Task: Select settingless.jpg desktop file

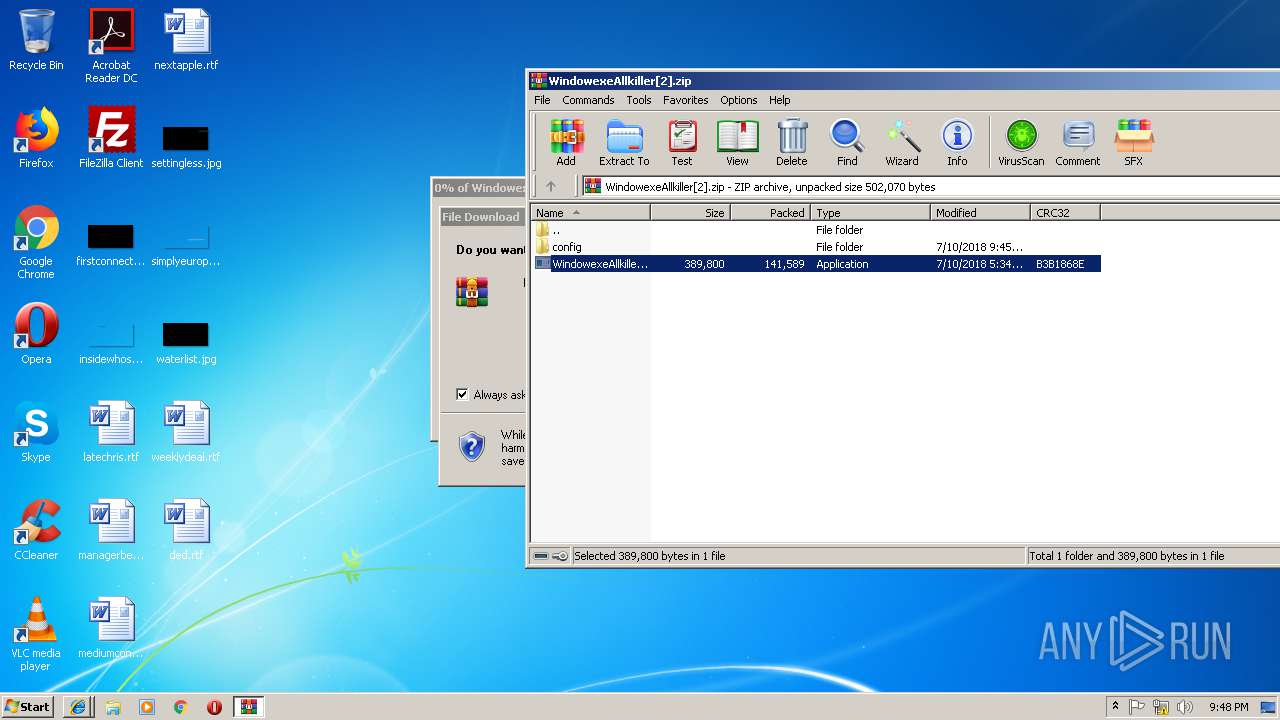Action: (x=186, y=146)
